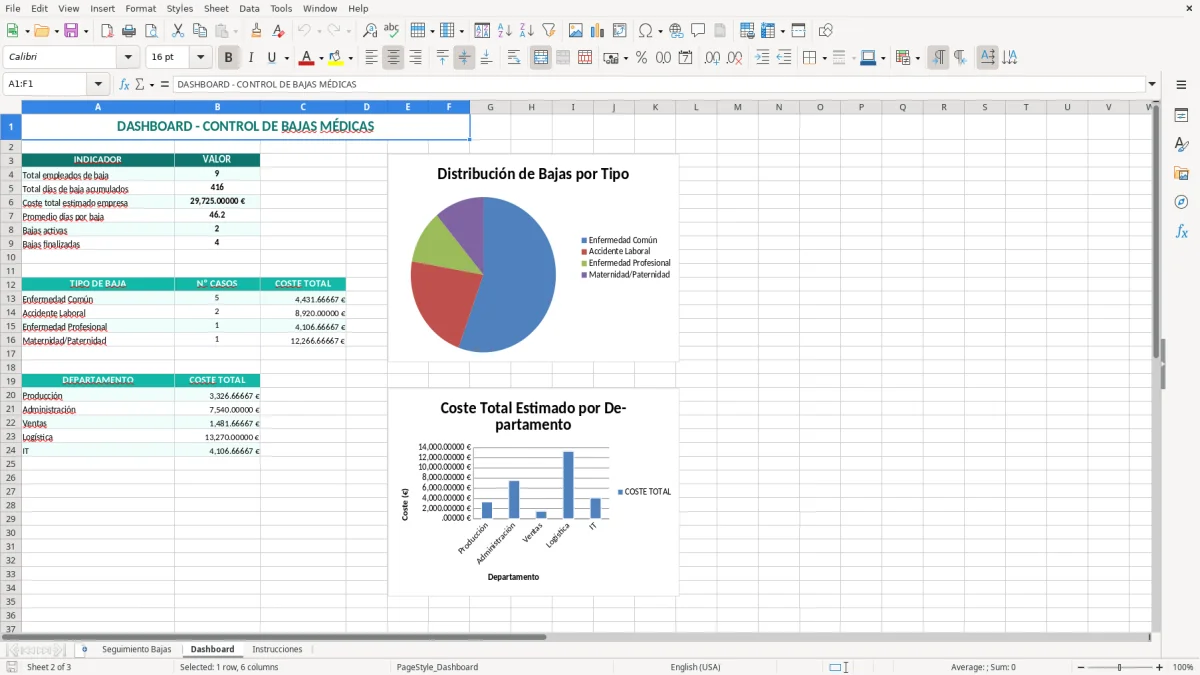Insert a special character (omega)

click(645, 31)
